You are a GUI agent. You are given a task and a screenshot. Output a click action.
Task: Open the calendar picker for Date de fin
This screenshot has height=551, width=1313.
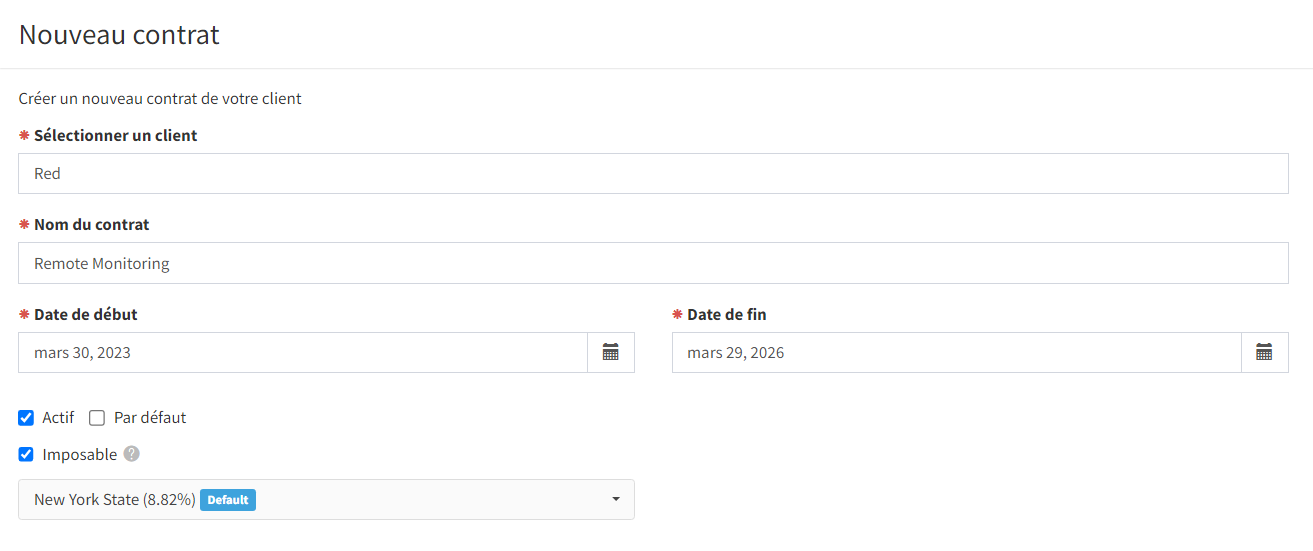tap(1264, 352)
